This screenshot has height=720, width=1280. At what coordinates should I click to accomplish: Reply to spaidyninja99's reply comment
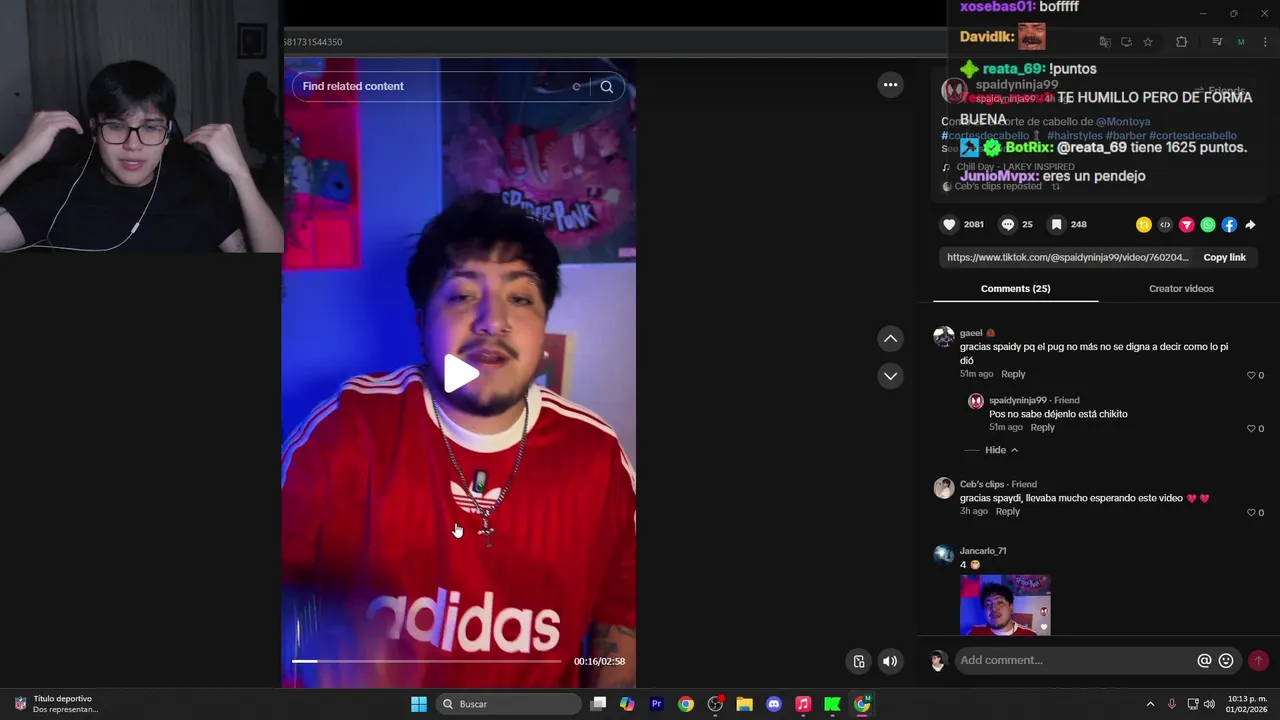click(1042, 427)
